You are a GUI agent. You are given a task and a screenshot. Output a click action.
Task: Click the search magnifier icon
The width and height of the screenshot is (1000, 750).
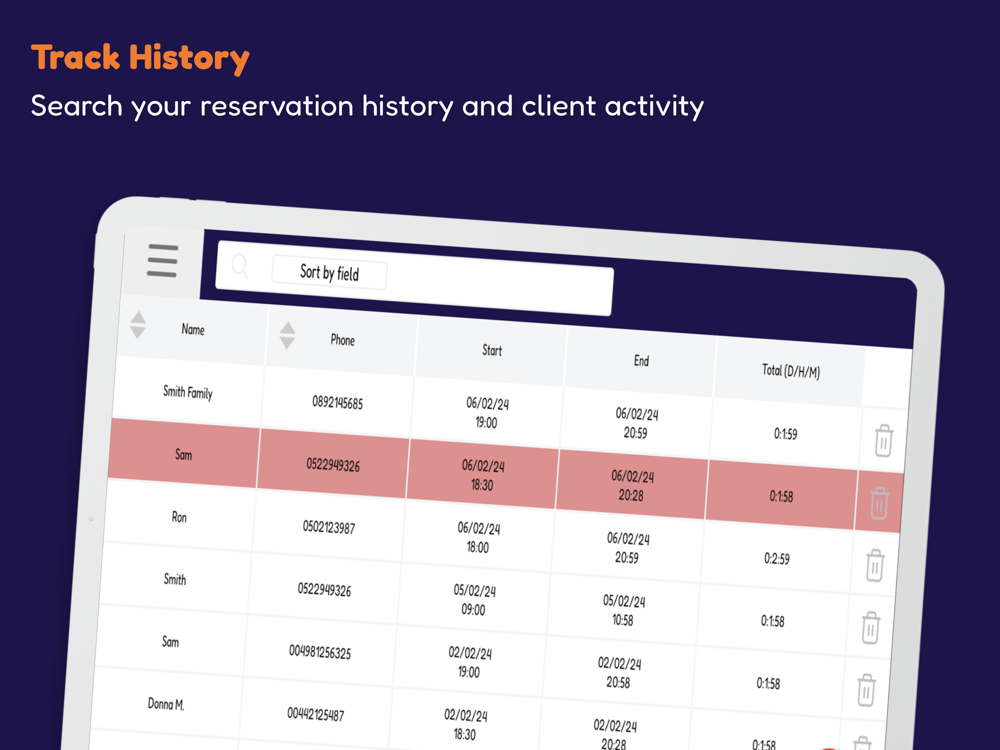240,265
